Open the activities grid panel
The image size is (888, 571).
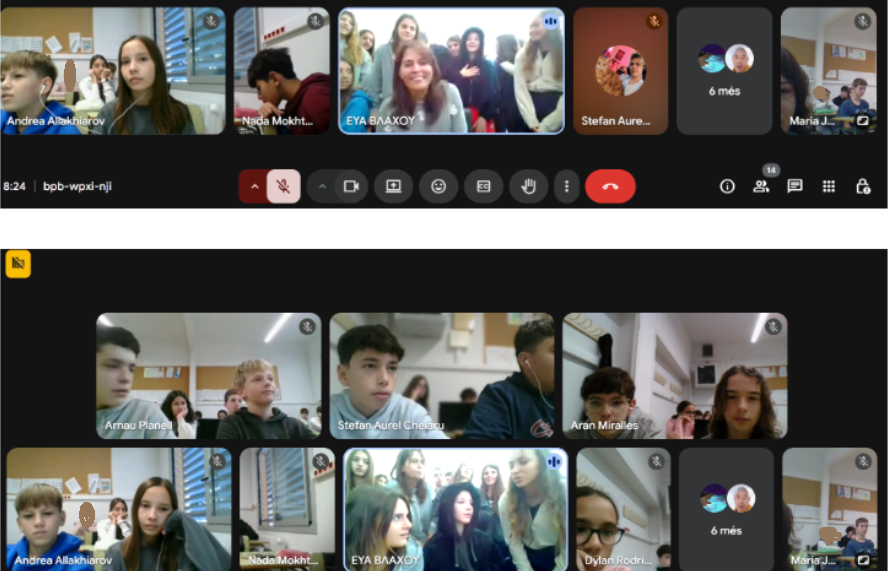[x=829, y=186]
